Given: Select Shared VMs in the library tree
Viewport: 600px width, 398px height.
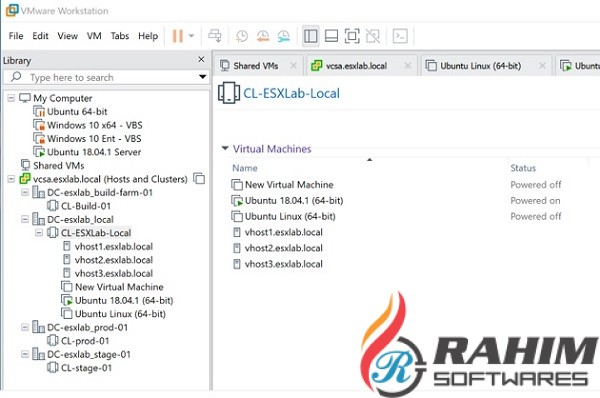Looking at the screenshot, I should point(58,165).
